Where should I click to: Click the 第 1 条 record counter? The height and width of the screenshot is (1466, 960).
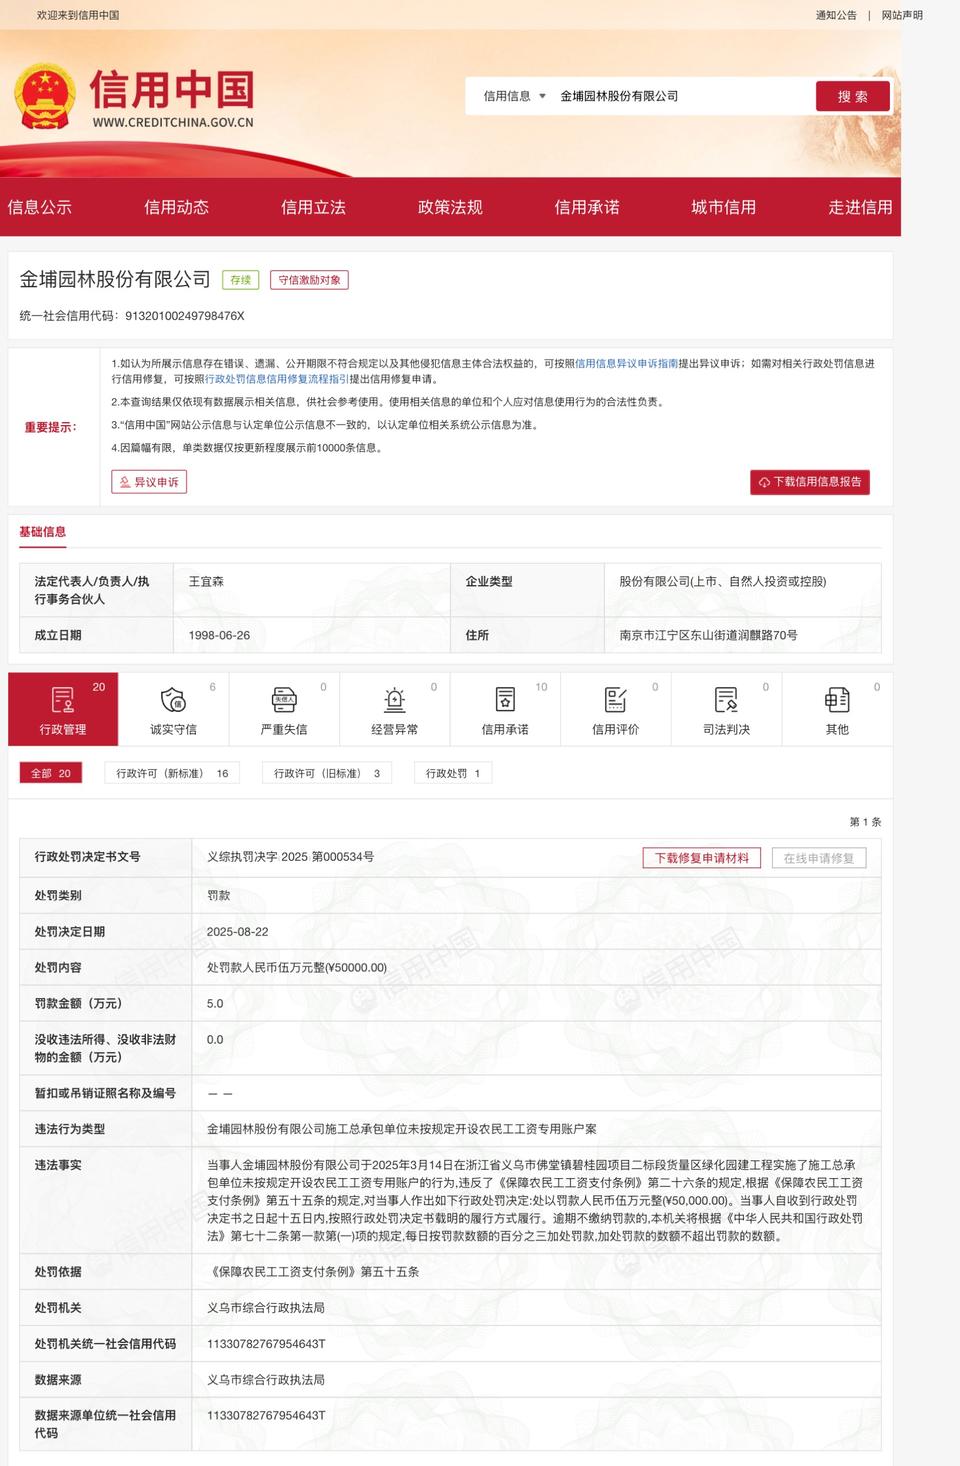click(865, 822)
